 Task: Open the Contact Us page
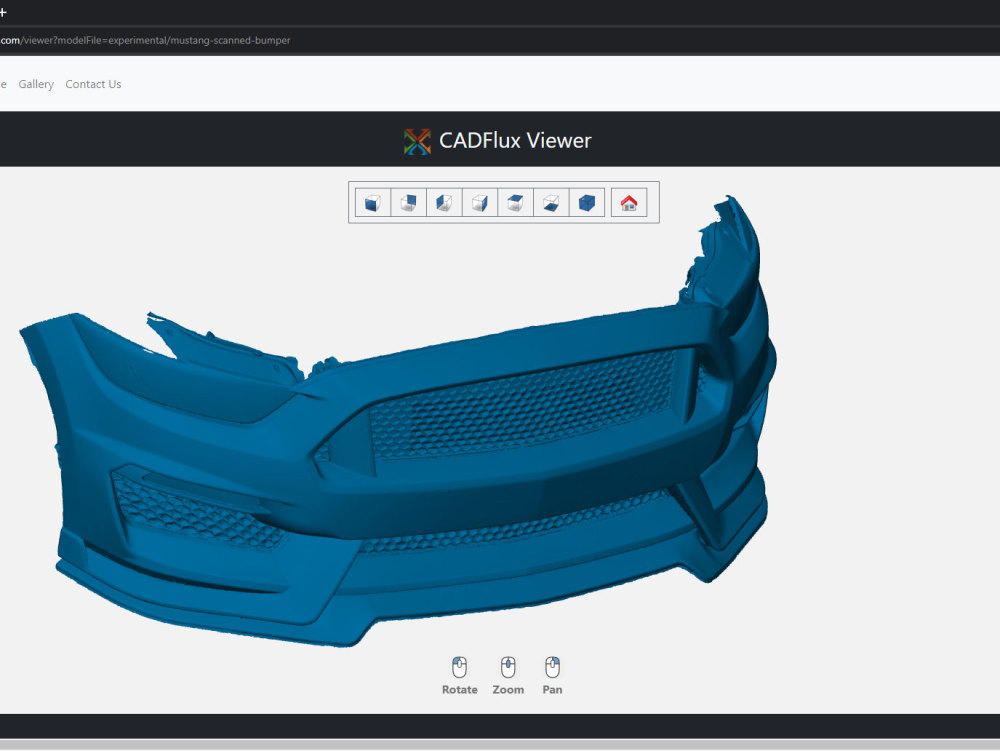[x=93, y=84]
